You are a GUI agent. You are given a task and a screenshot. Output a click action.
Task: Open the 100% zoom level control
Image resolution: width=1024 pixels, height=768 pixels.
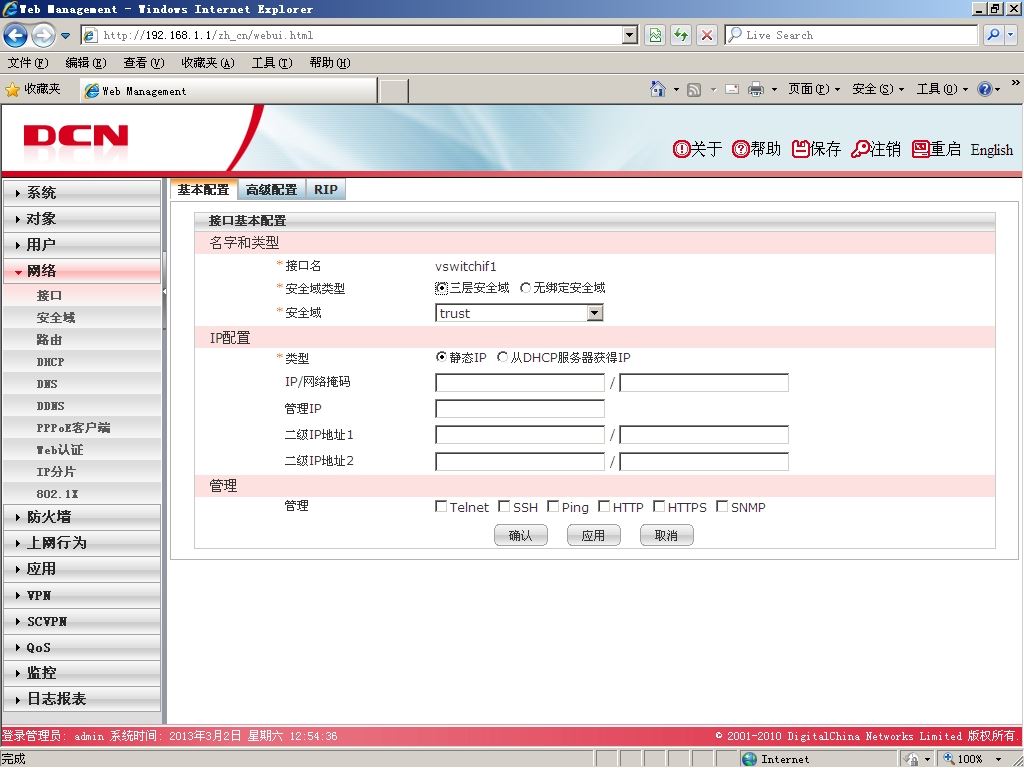972,759
